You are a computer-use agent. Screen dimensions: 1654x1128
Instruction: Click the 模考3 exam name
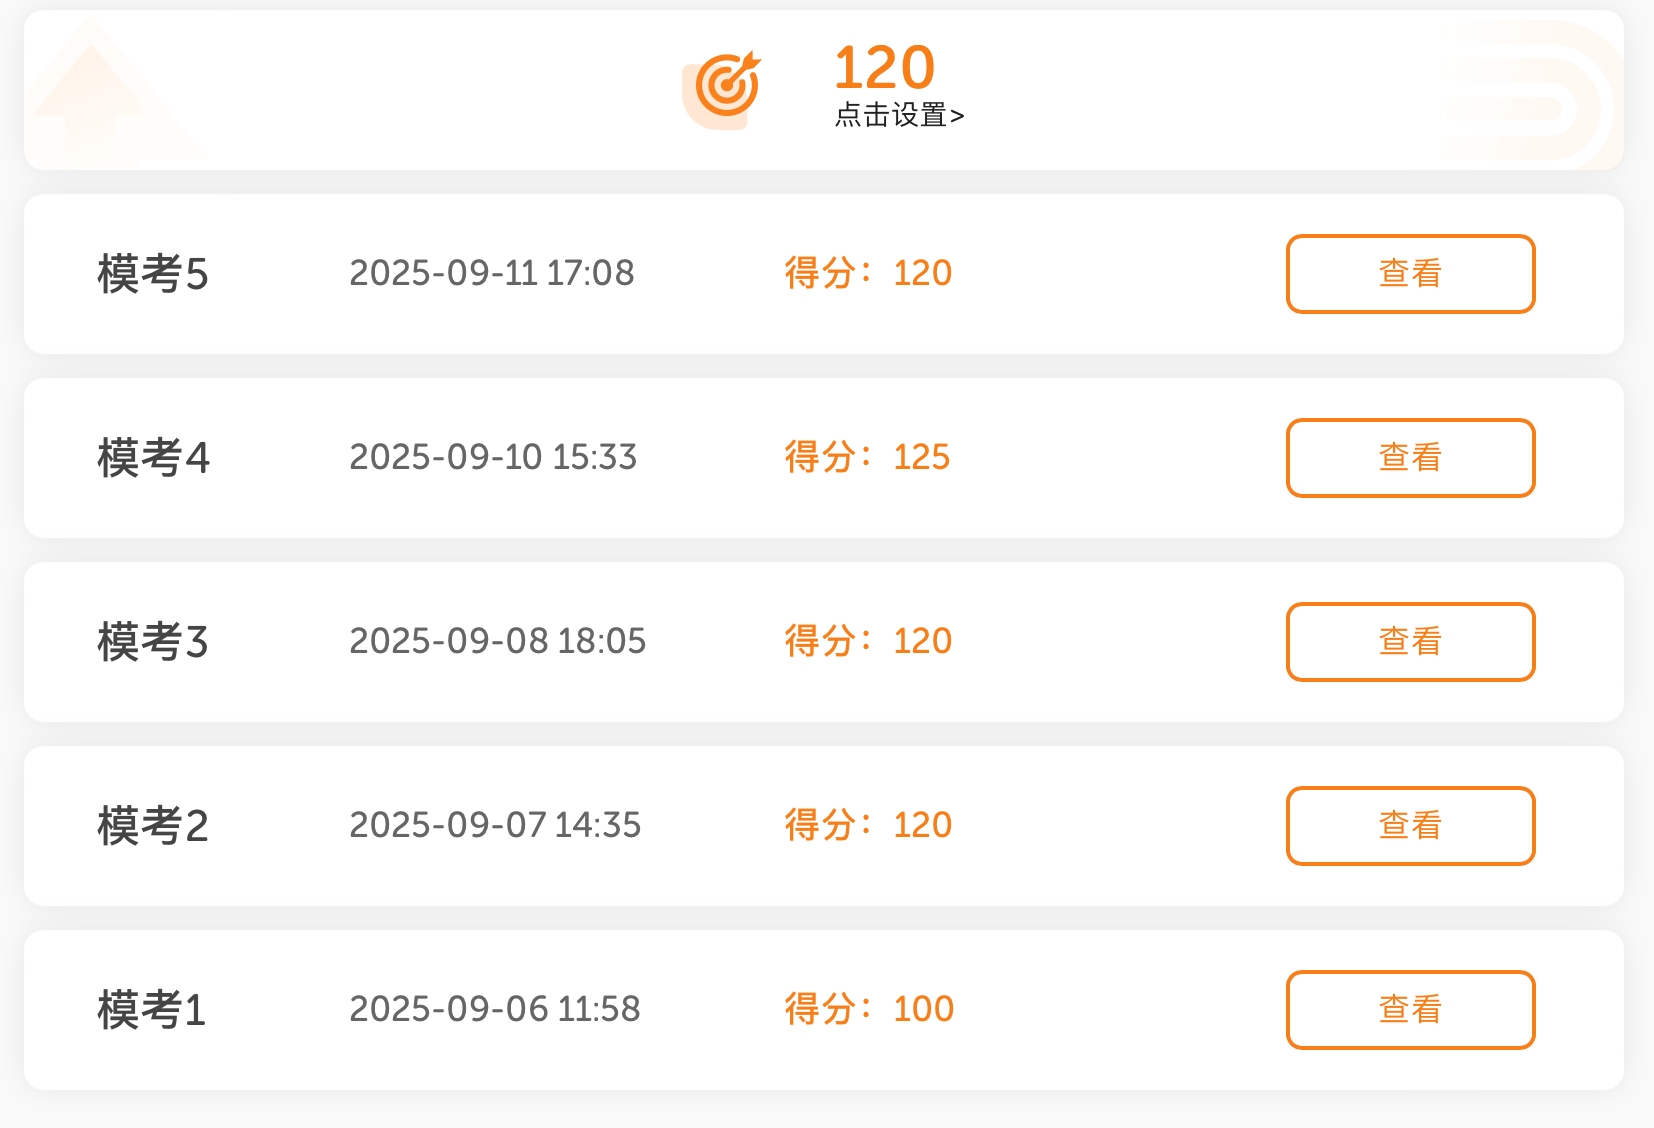point(153,642)
